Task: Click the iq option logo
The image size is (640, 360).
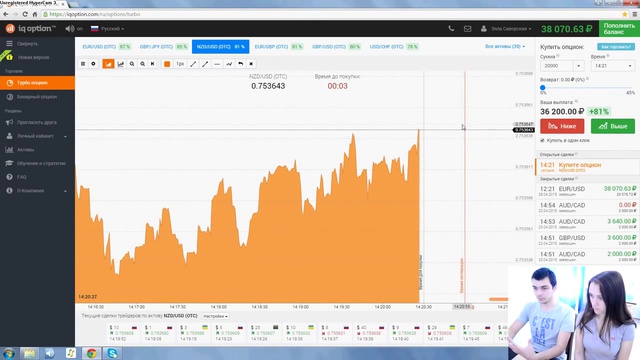Action: pyautogui.click(x=31, y=29)
